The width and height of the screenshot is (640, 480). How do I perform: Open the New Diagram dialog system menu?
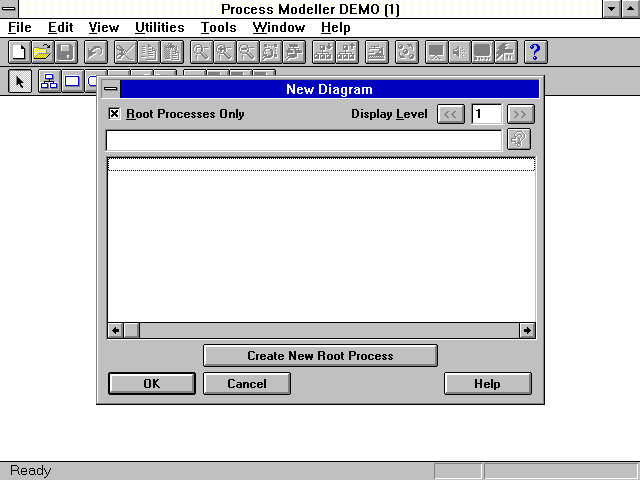point(110,89)
